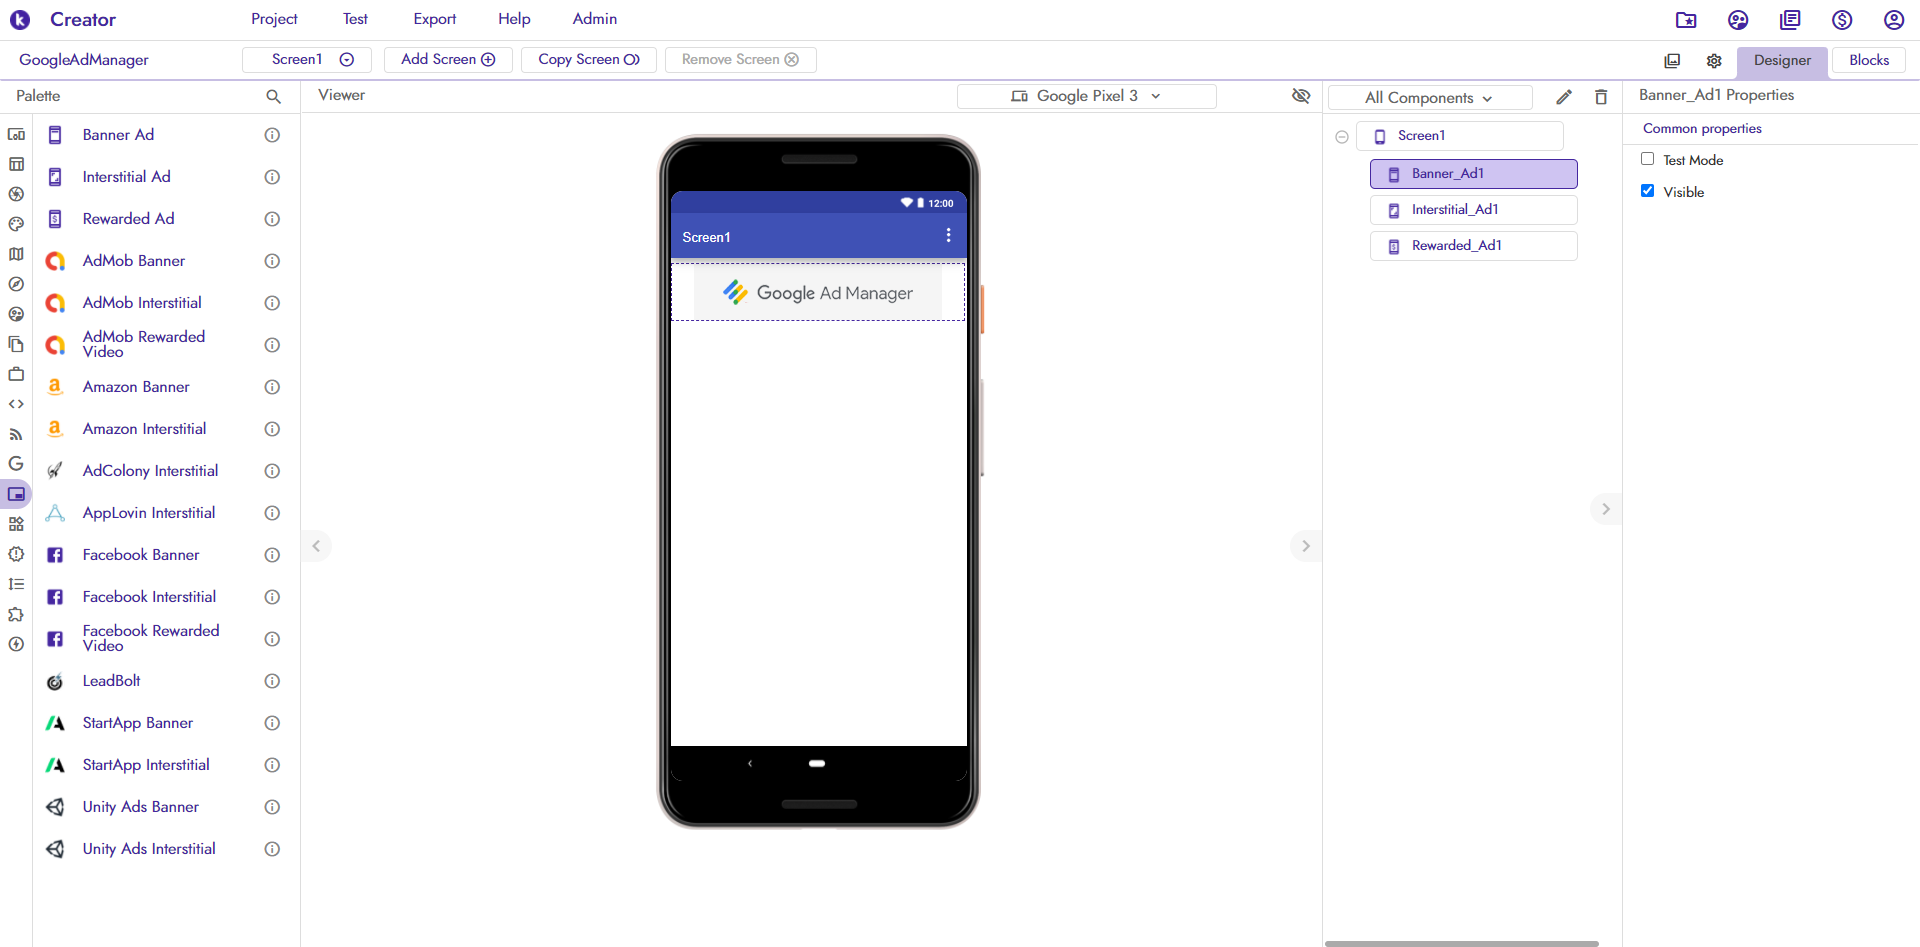Select Banner_Ad1 in the component tree
The height and width of the screenshot is (947, 1920).
pyautogui.click(x=1474, y=174)
